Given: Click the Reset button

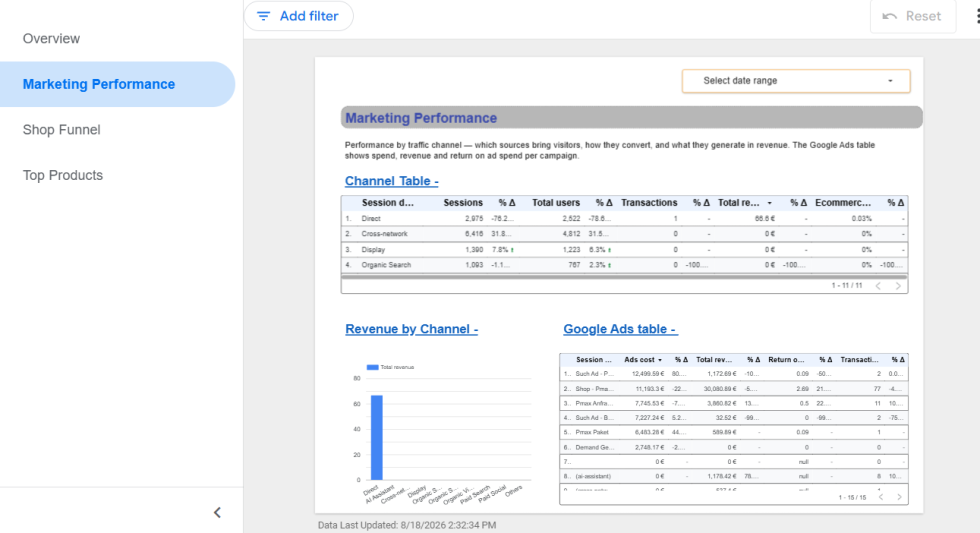Looking at the screenshot, I should 912,16.
